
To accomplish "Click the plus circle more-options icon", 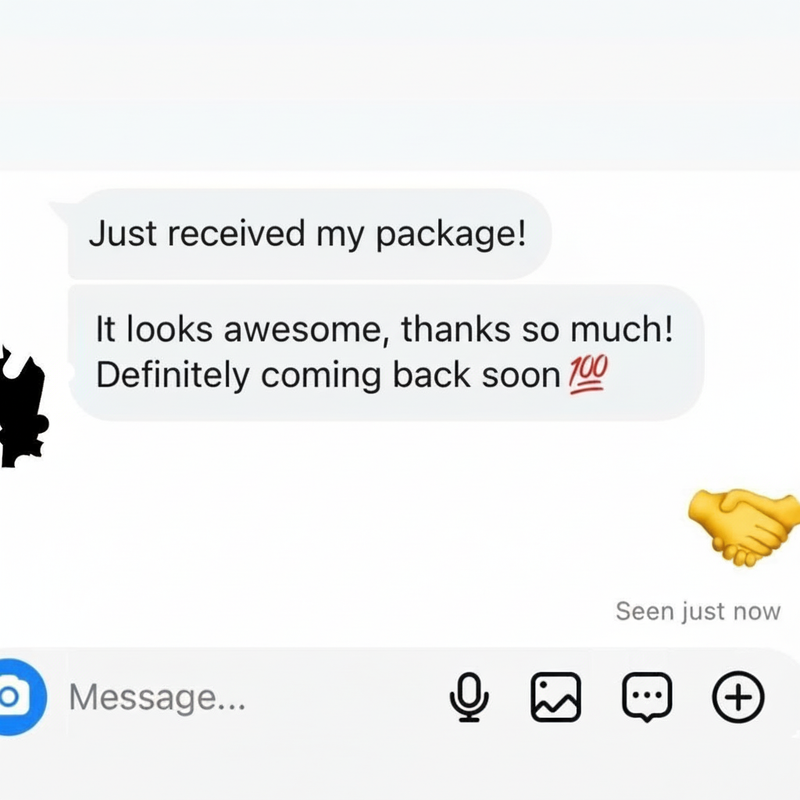I will (x=738, y=697).
